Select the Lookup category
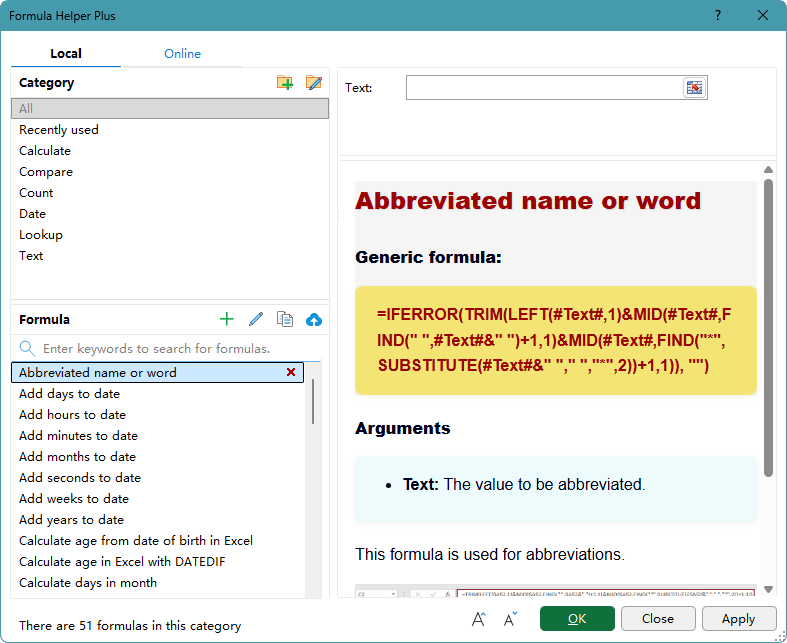 170,235
